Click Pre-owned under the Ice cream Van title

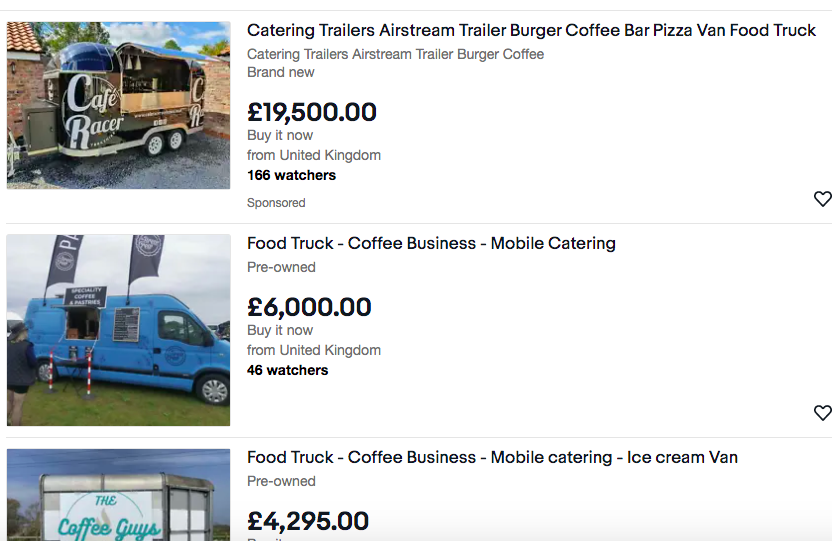tap(281, 481)
